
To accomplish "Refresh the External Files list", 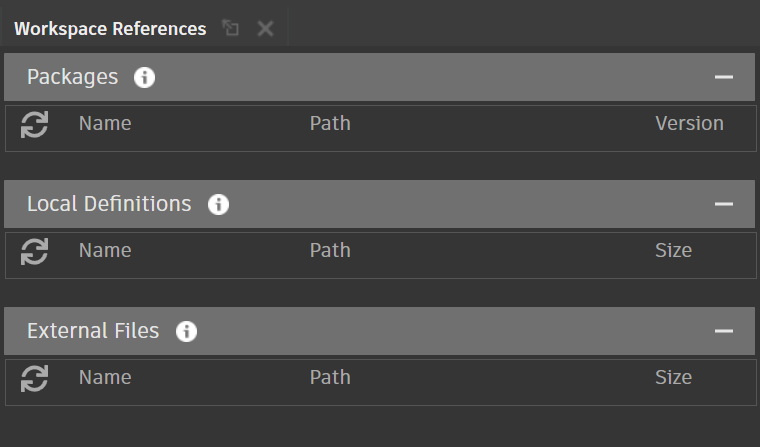I will (x=35, y=379).
